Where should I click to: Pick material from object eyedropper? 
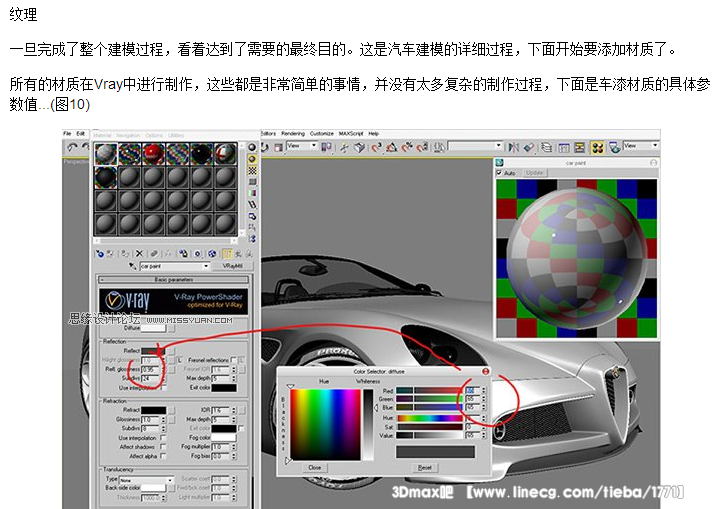(132, 266)
